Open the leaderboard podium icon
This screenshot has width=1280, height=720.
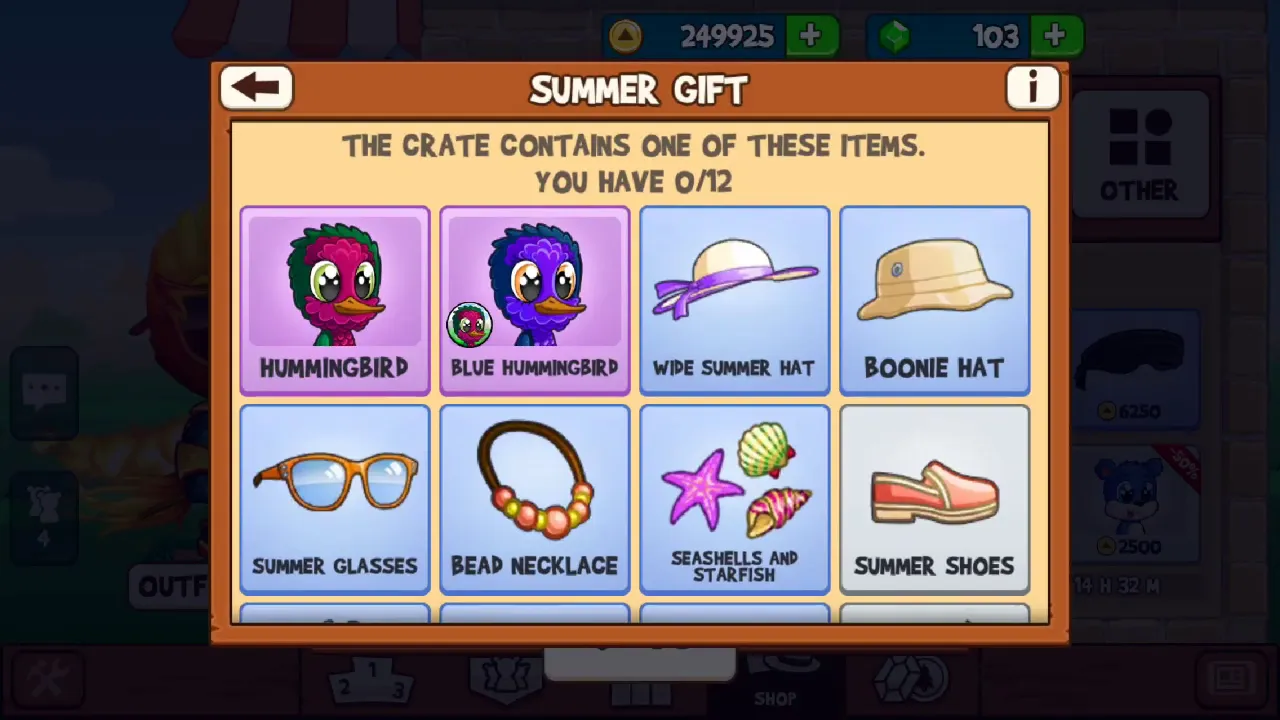371,682
